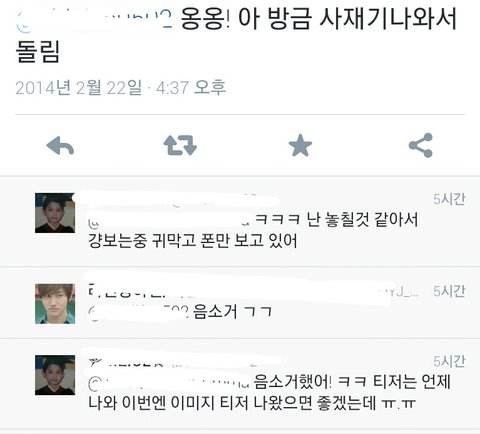Open the first reply's profile avatar
This screenshot has width=480, height=434.
[x=55, y=213]
